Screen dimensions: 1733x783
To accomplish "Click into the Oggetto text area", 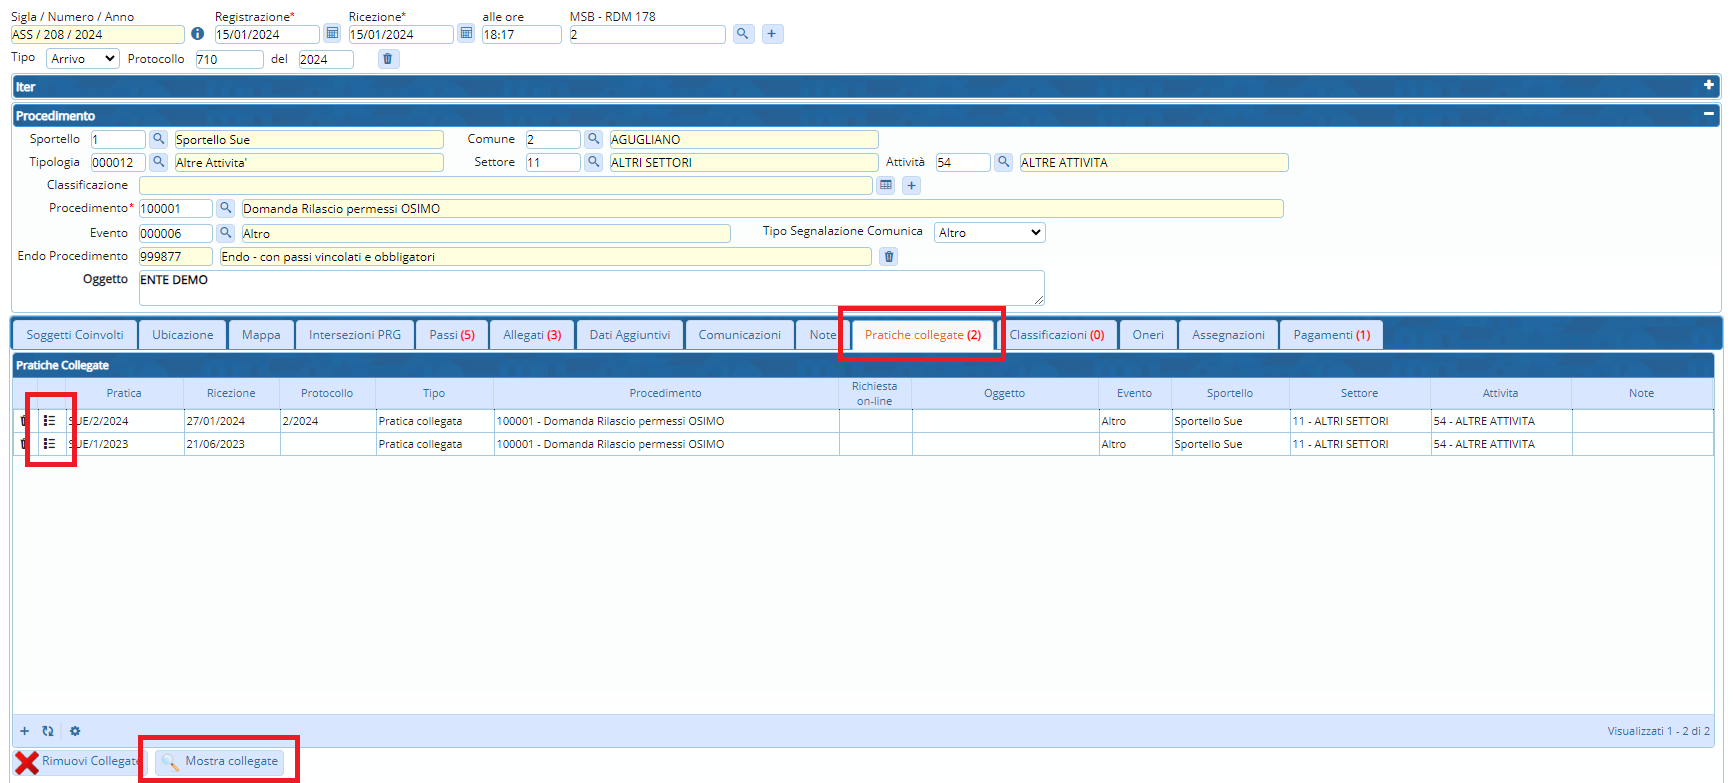I will pyautogui.click(x=590, y=288).
